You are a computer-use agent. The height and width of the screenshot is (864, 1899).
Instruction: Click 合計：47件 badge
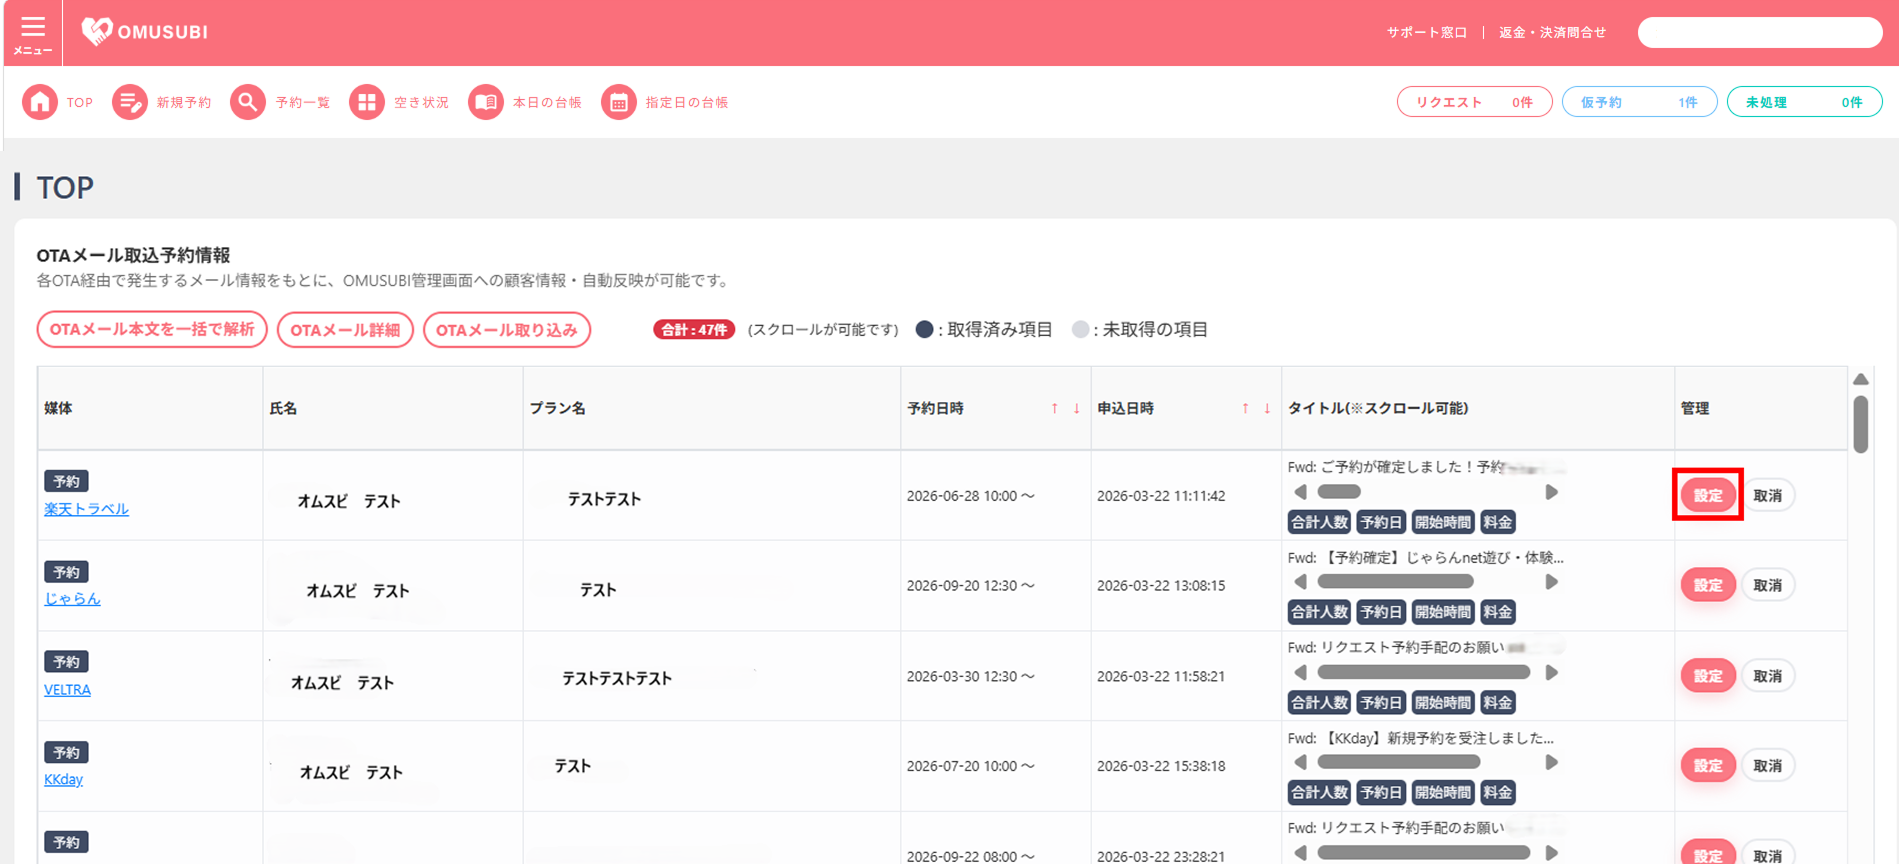(x=694, y=330)
